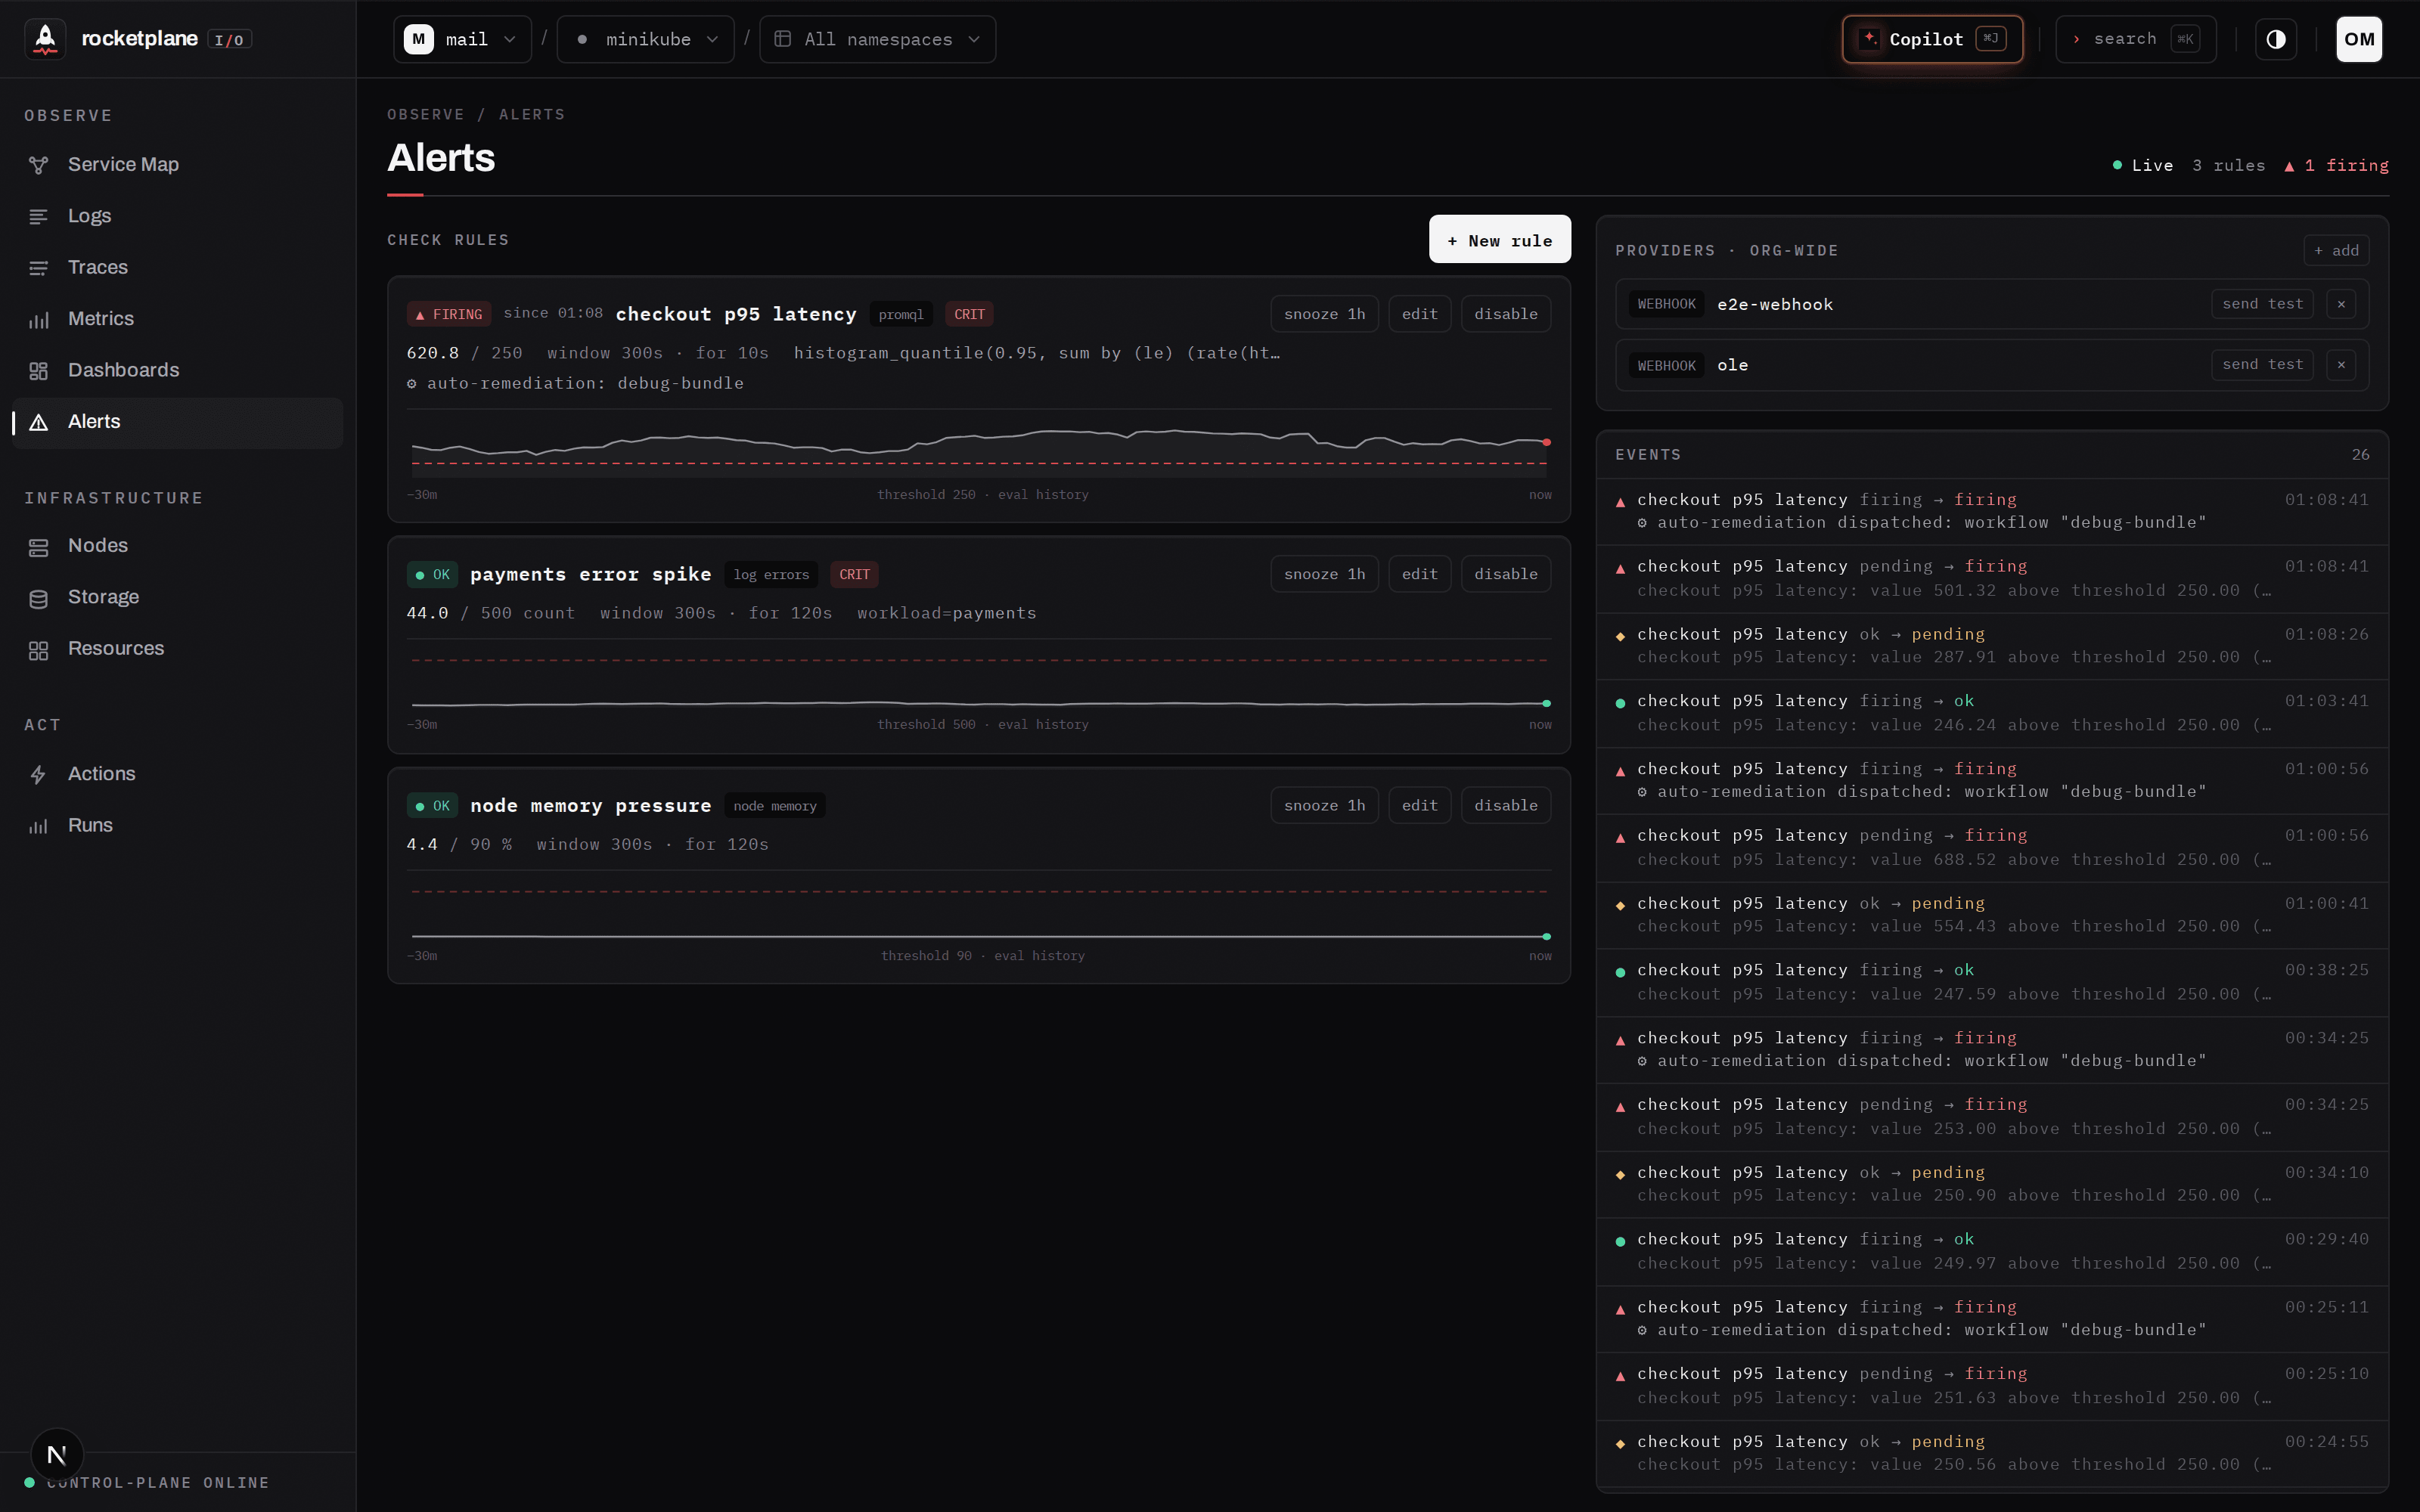Click the Nodes server icon

(x=39, y=547)
